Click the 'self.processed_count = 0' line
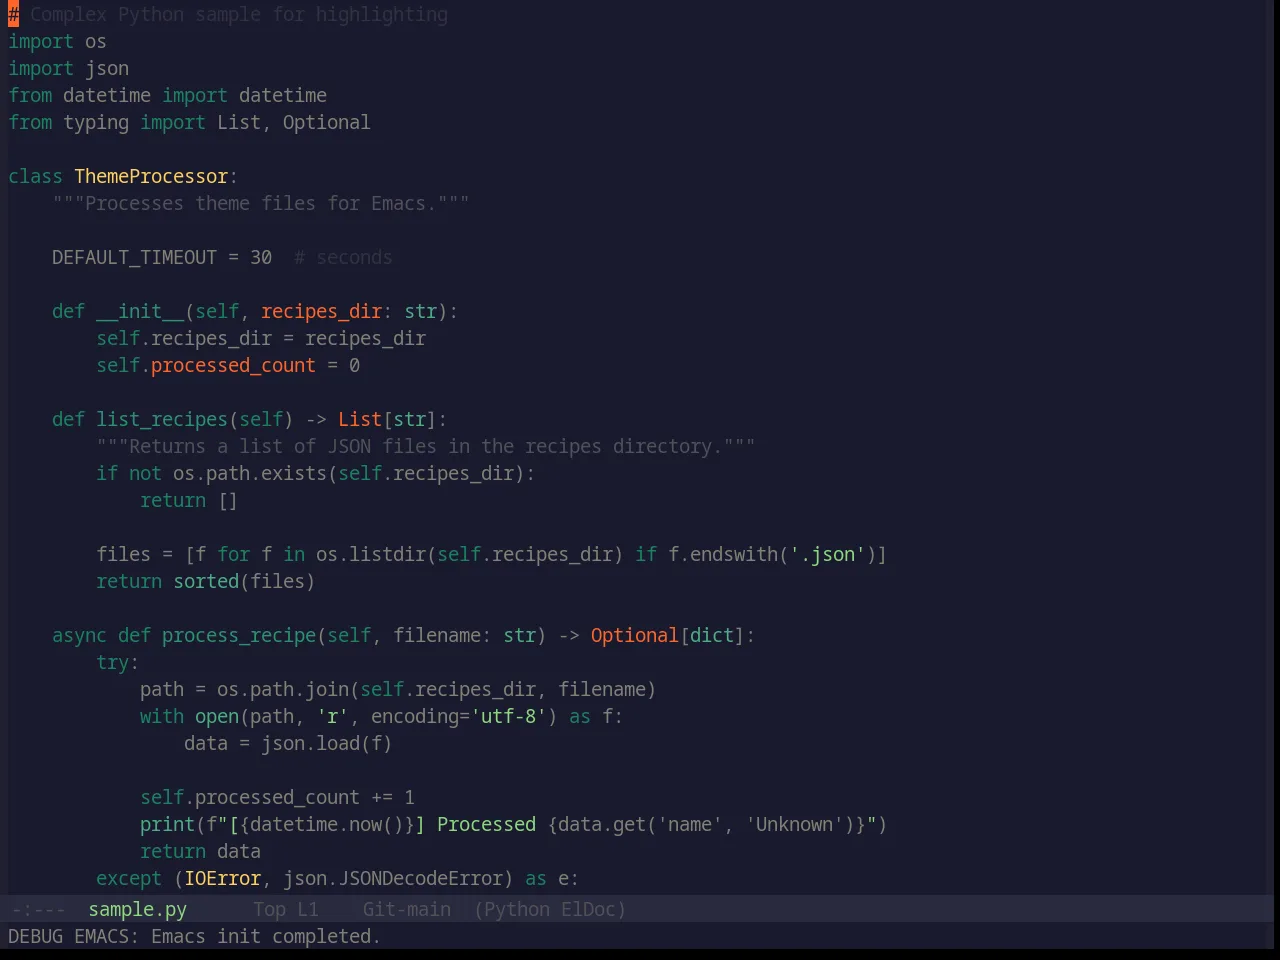Screen dimensions: 1280x960 tap(228, 365)
